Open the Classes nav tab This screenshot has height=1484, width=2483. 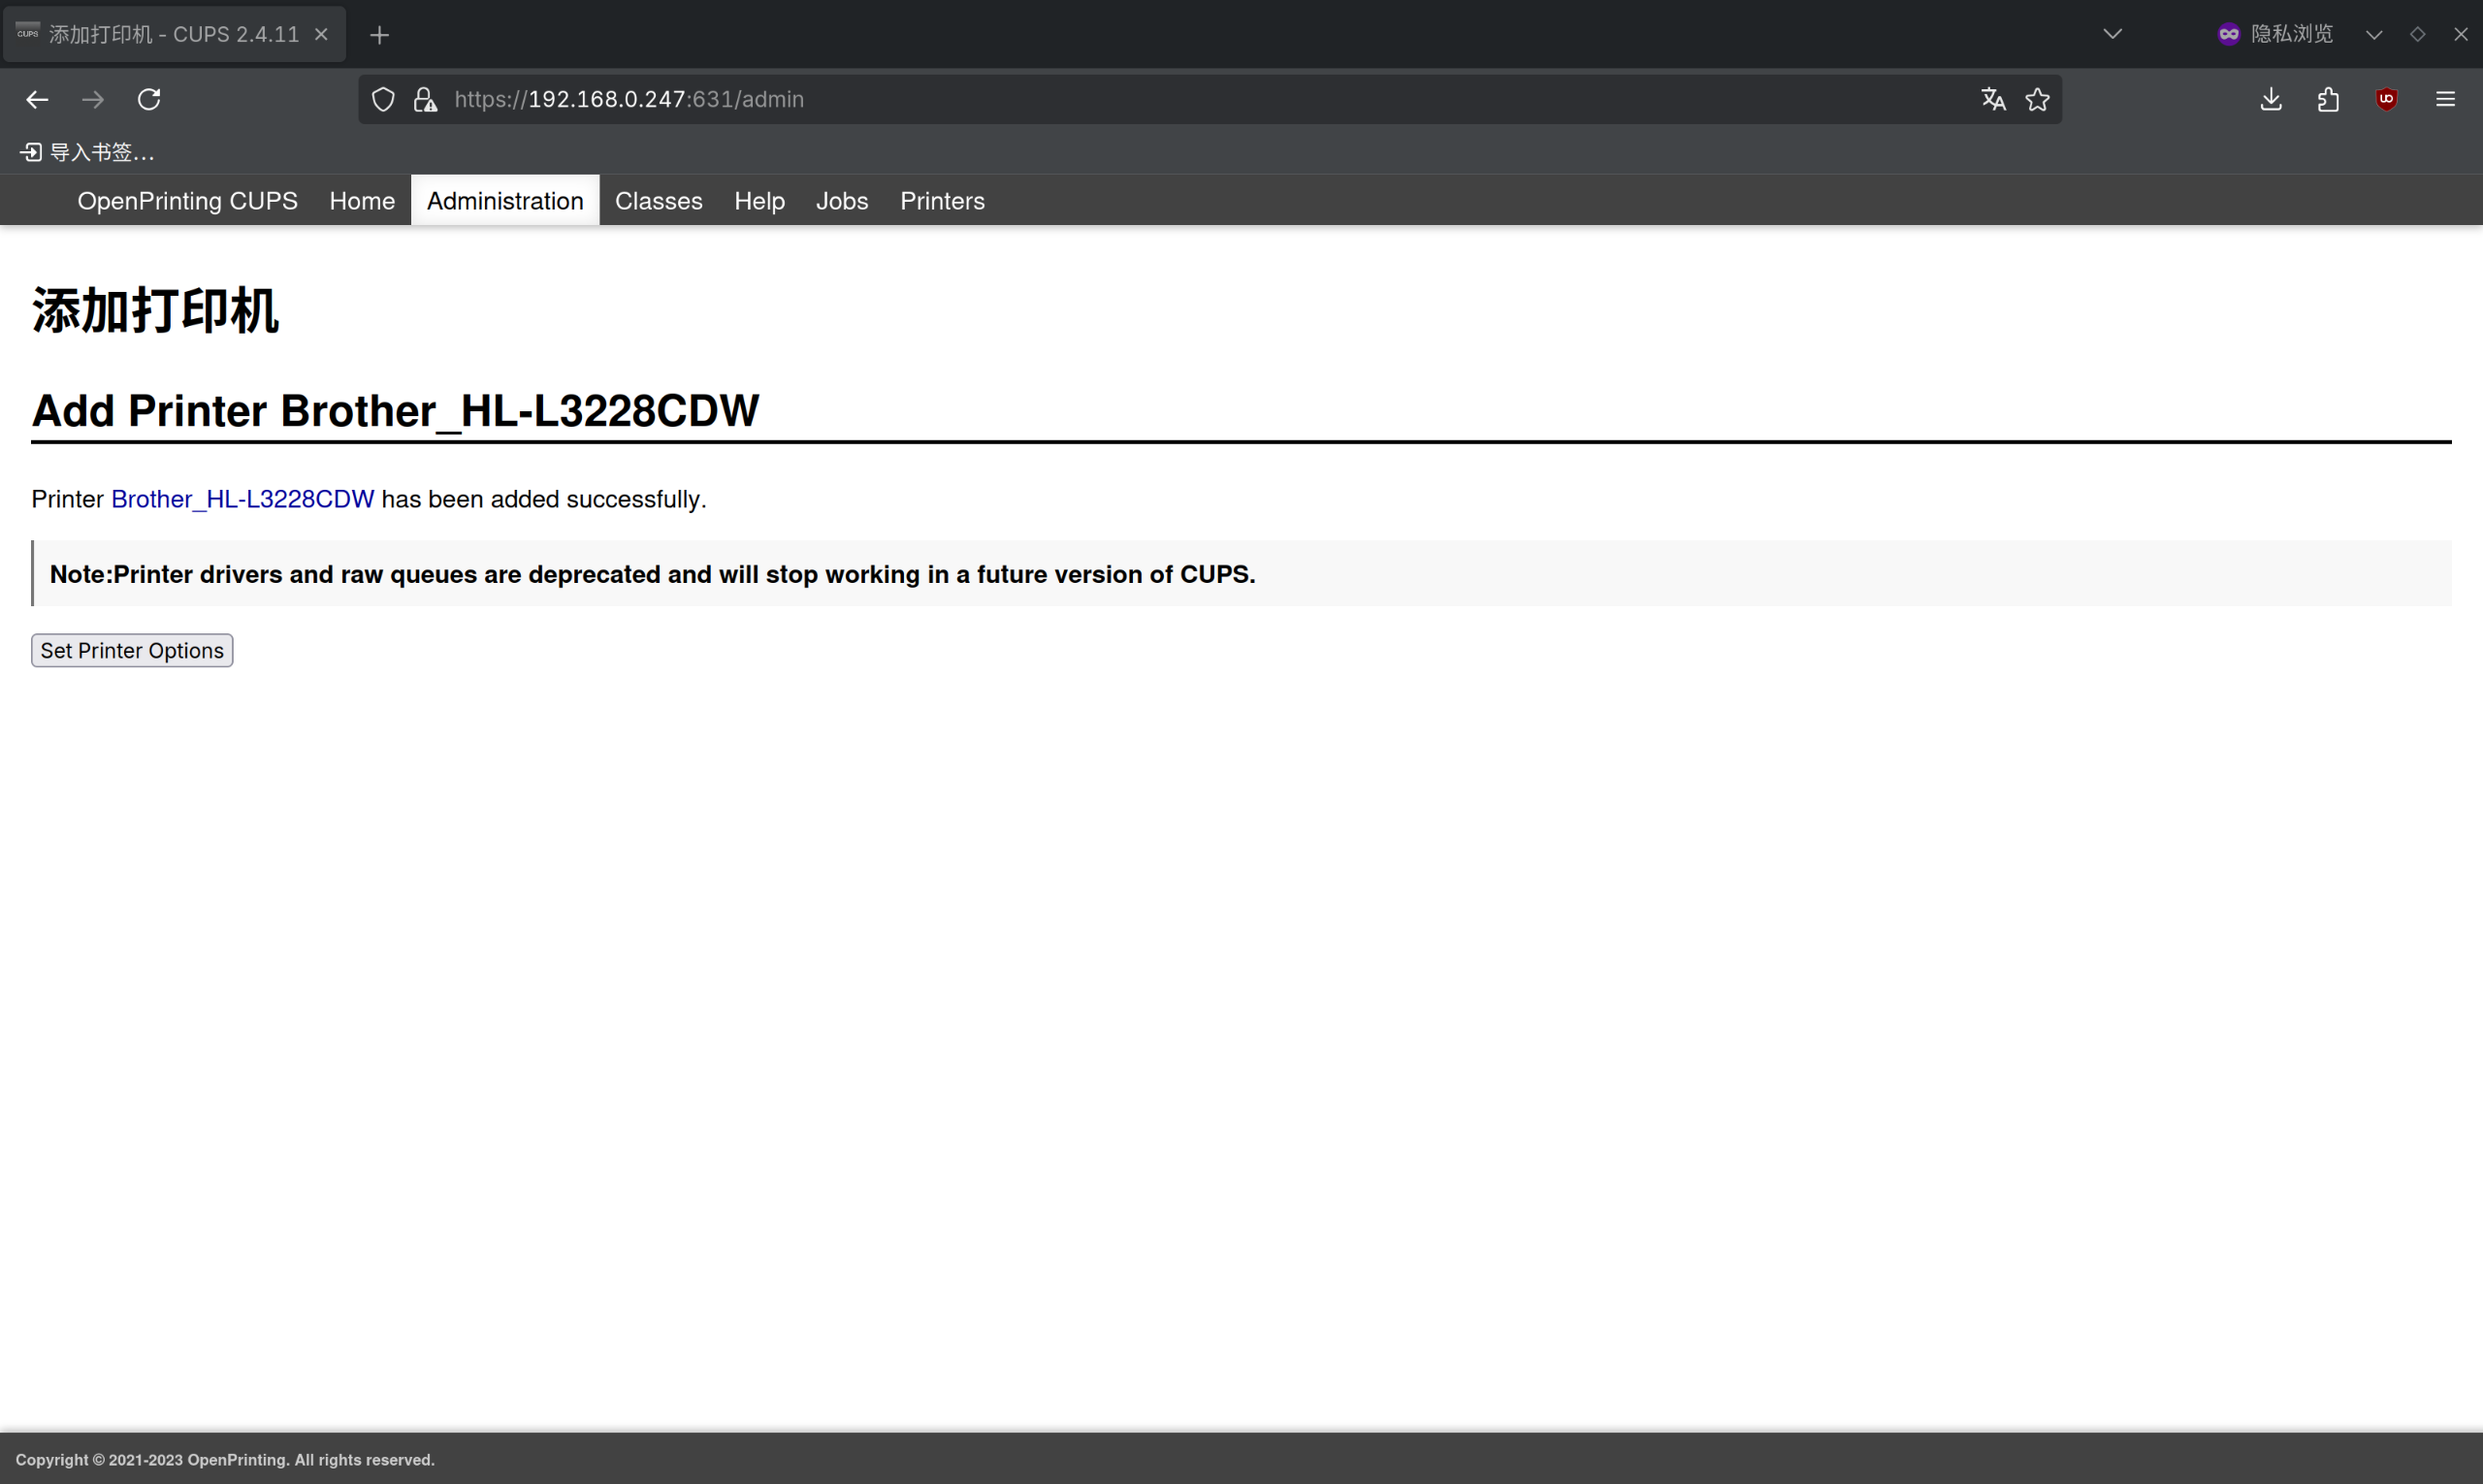658,201
